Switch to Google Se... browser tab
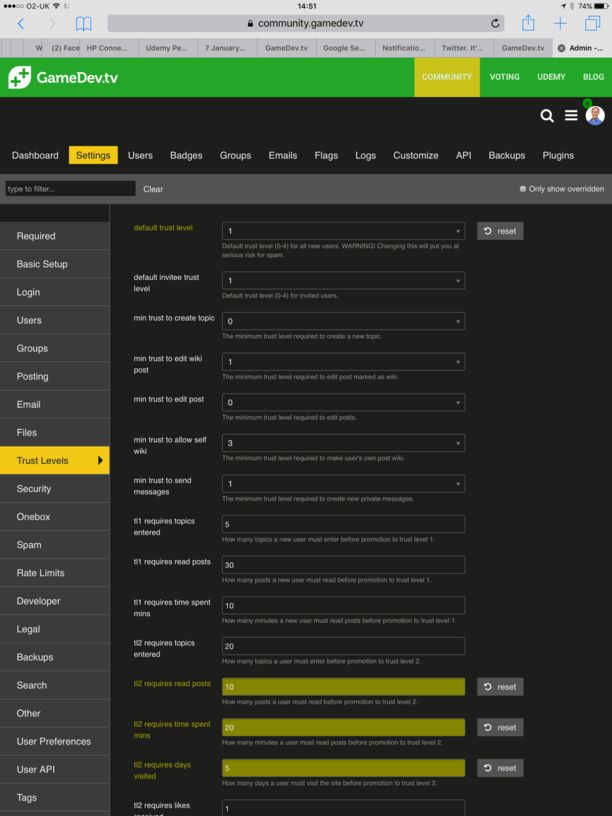Viewport: 612px width, 816px height. coord(345,48)
